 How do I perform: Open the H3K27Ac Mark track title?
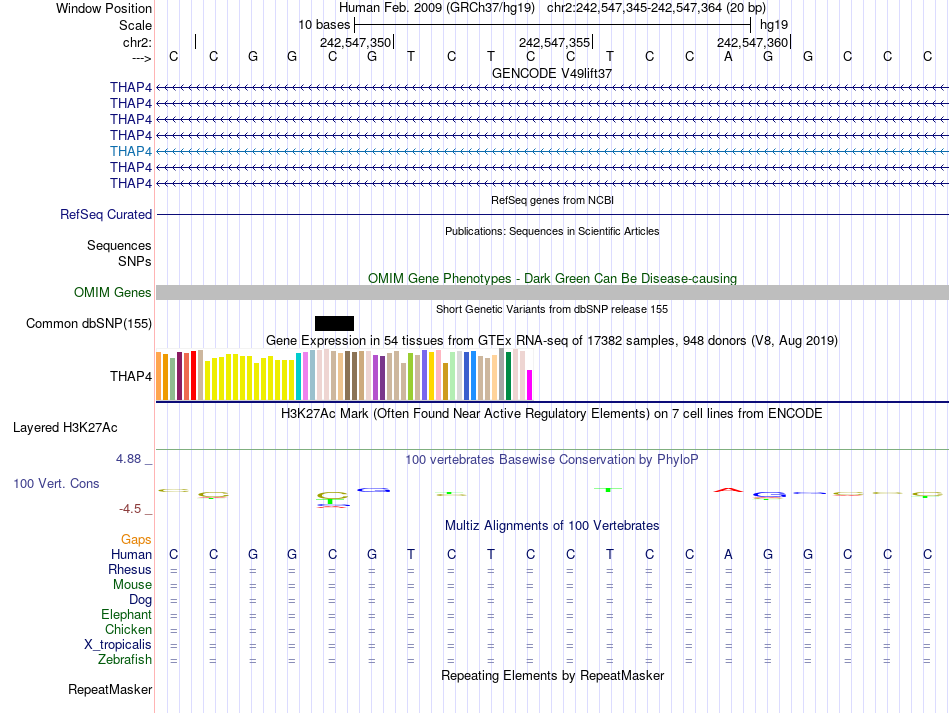pyautogui.click(x=552, y=414)
